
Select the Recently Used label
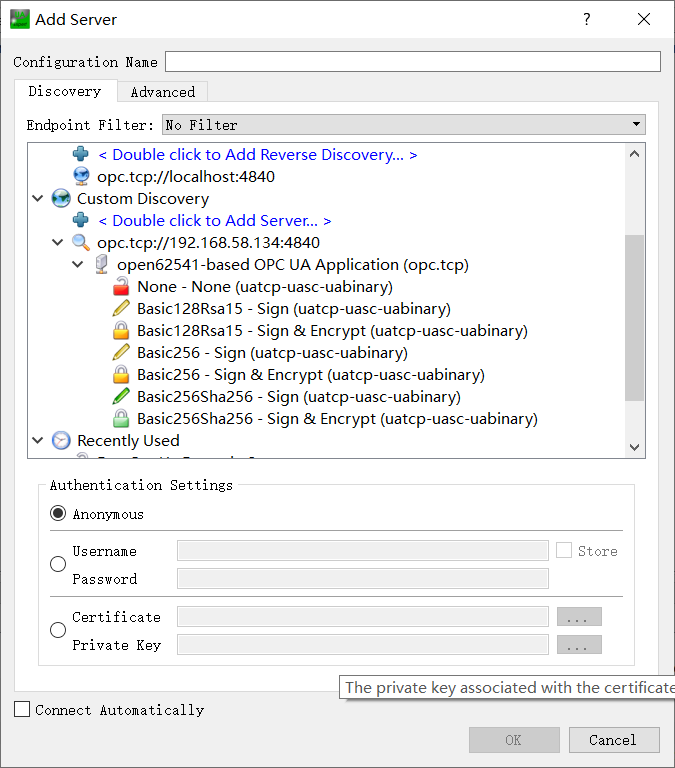128,440
